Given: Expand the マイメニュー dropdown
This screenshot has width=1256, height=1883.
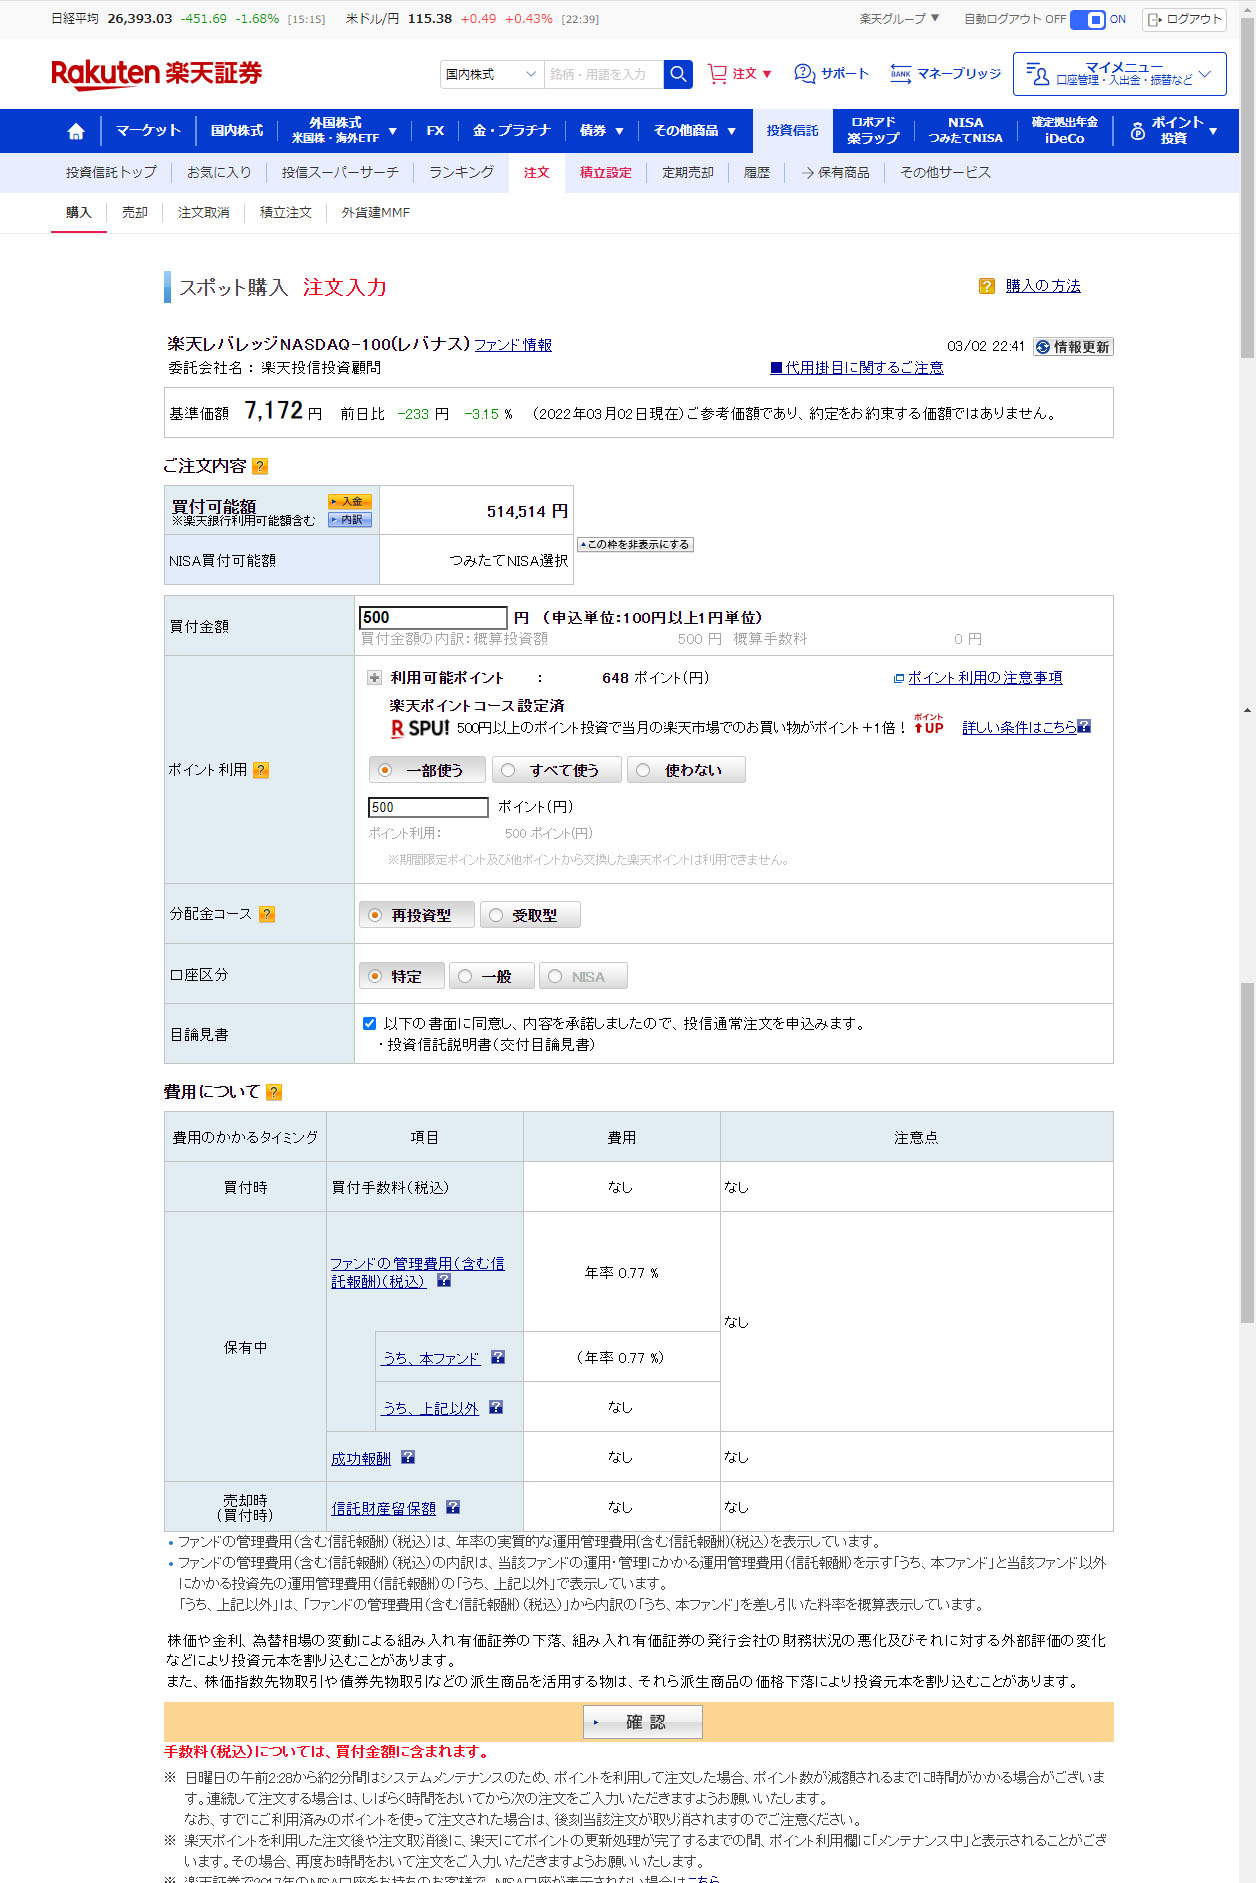Looking at the screenshot, I should (1119, 74).
